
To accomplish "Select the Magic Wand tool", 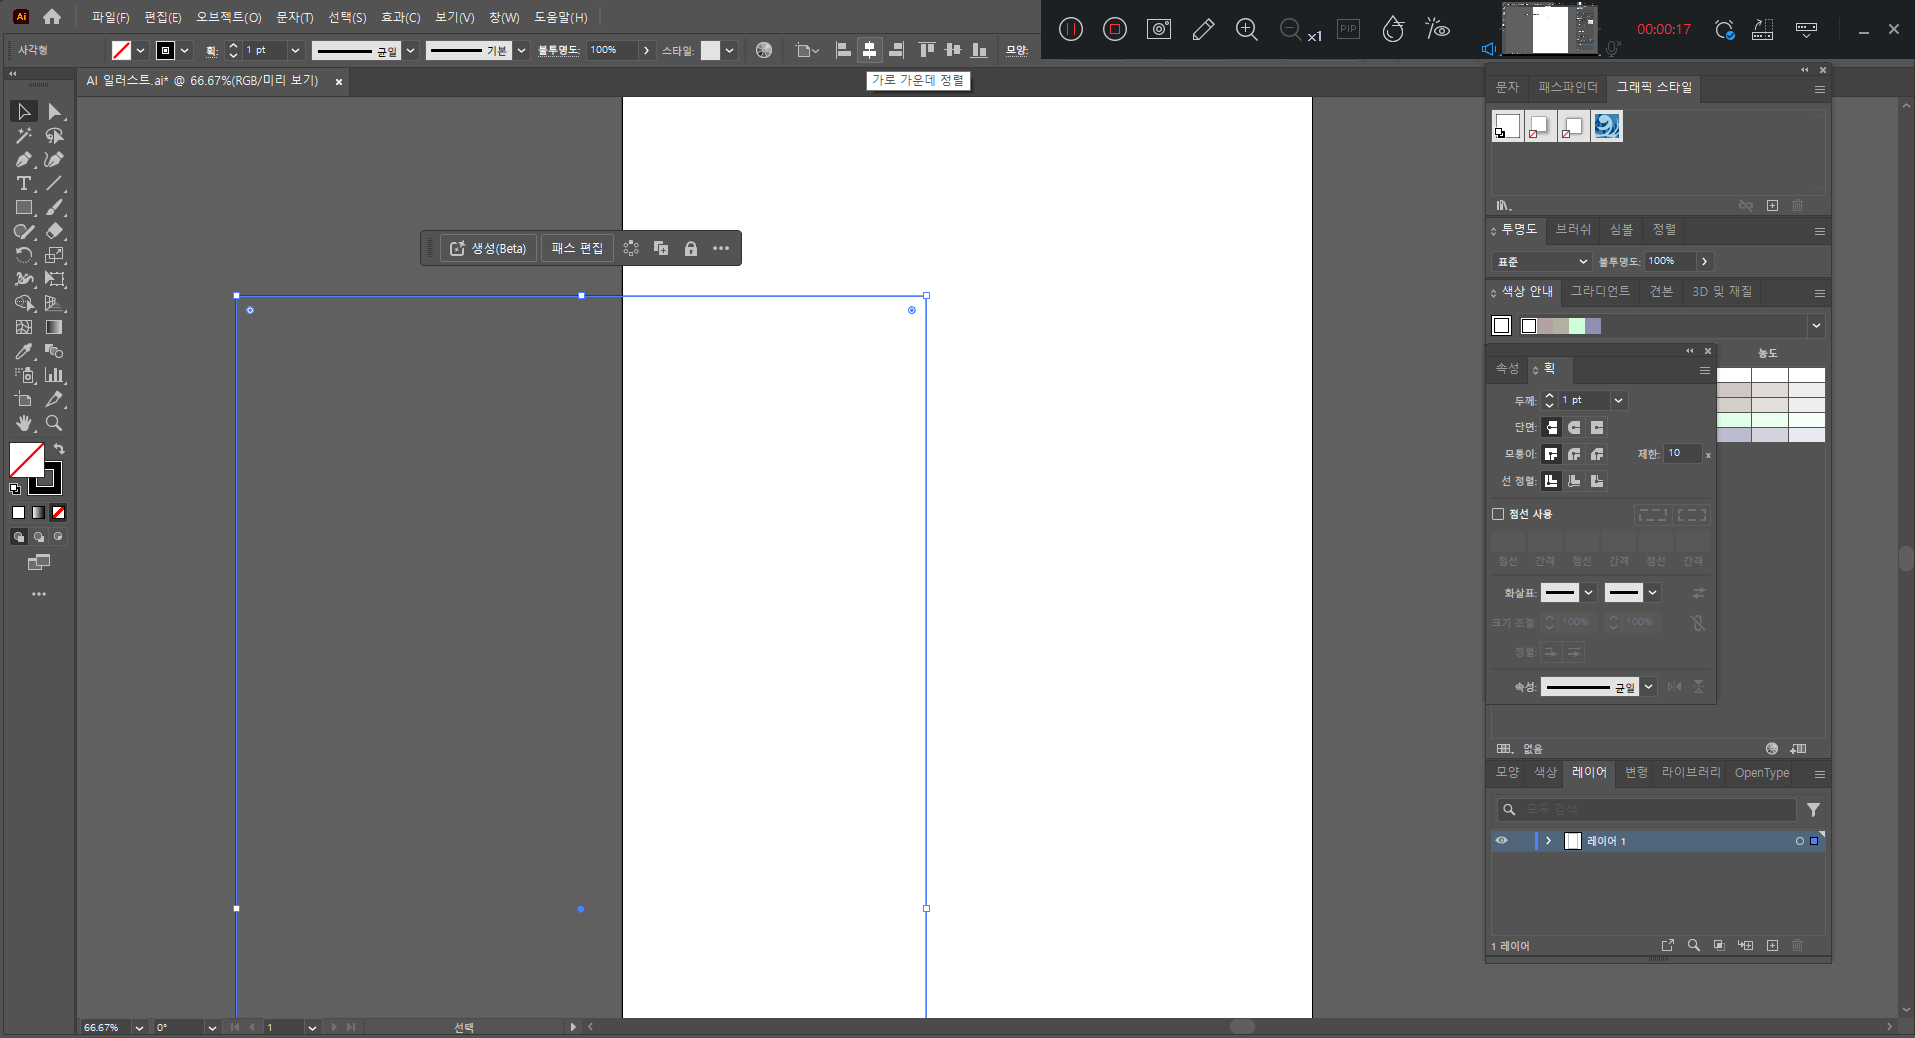I will pos(24,135).
